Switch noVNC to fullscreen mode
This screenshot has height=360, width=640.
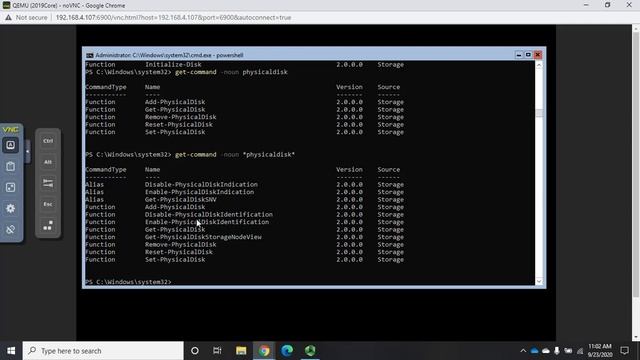[11, 187]
